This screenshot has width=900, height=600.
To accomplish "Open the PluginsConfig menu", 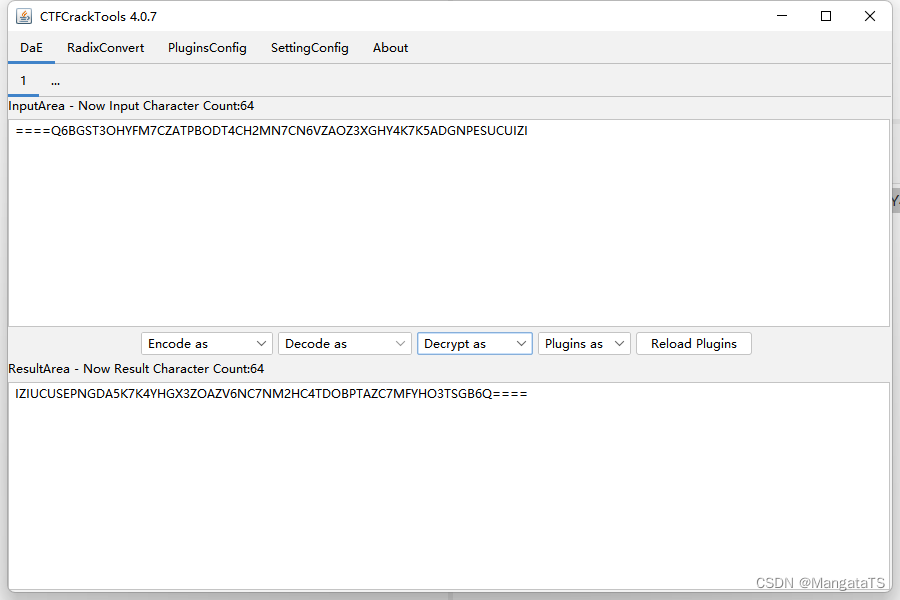I will (207, 47).
